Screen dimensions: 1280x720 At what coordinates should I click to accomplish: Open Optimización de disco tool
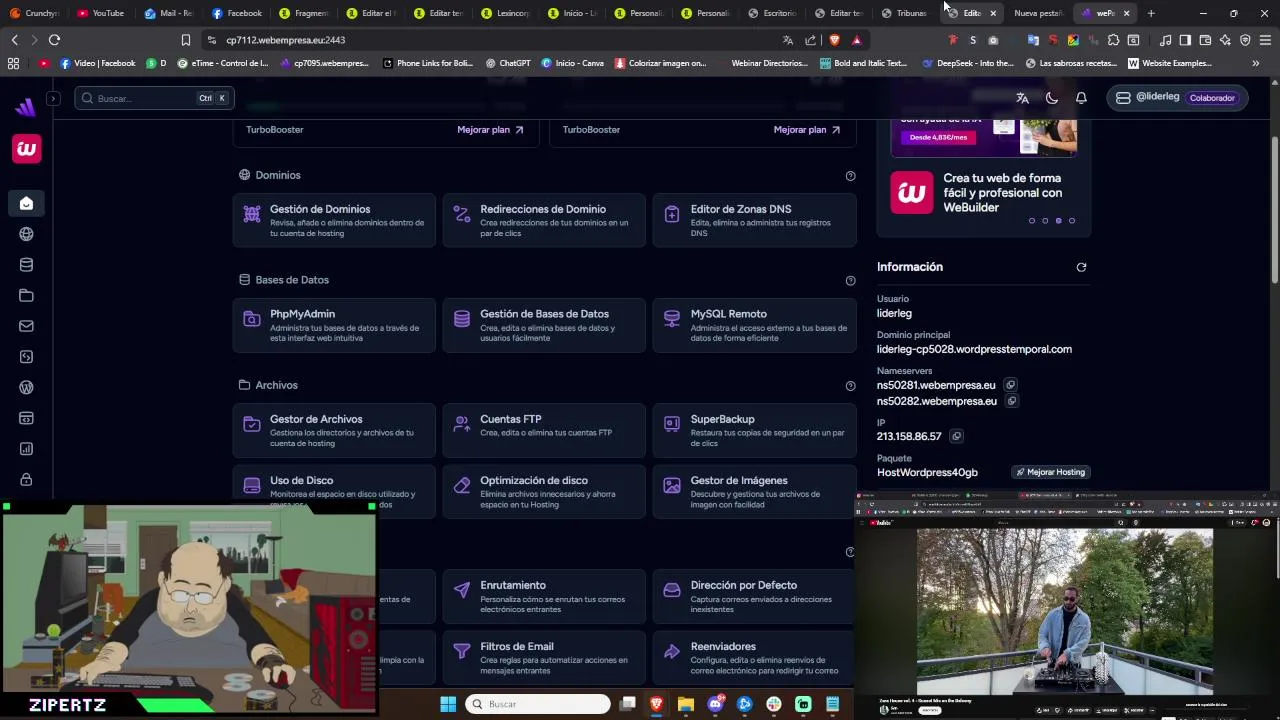[x=544, y=491]
